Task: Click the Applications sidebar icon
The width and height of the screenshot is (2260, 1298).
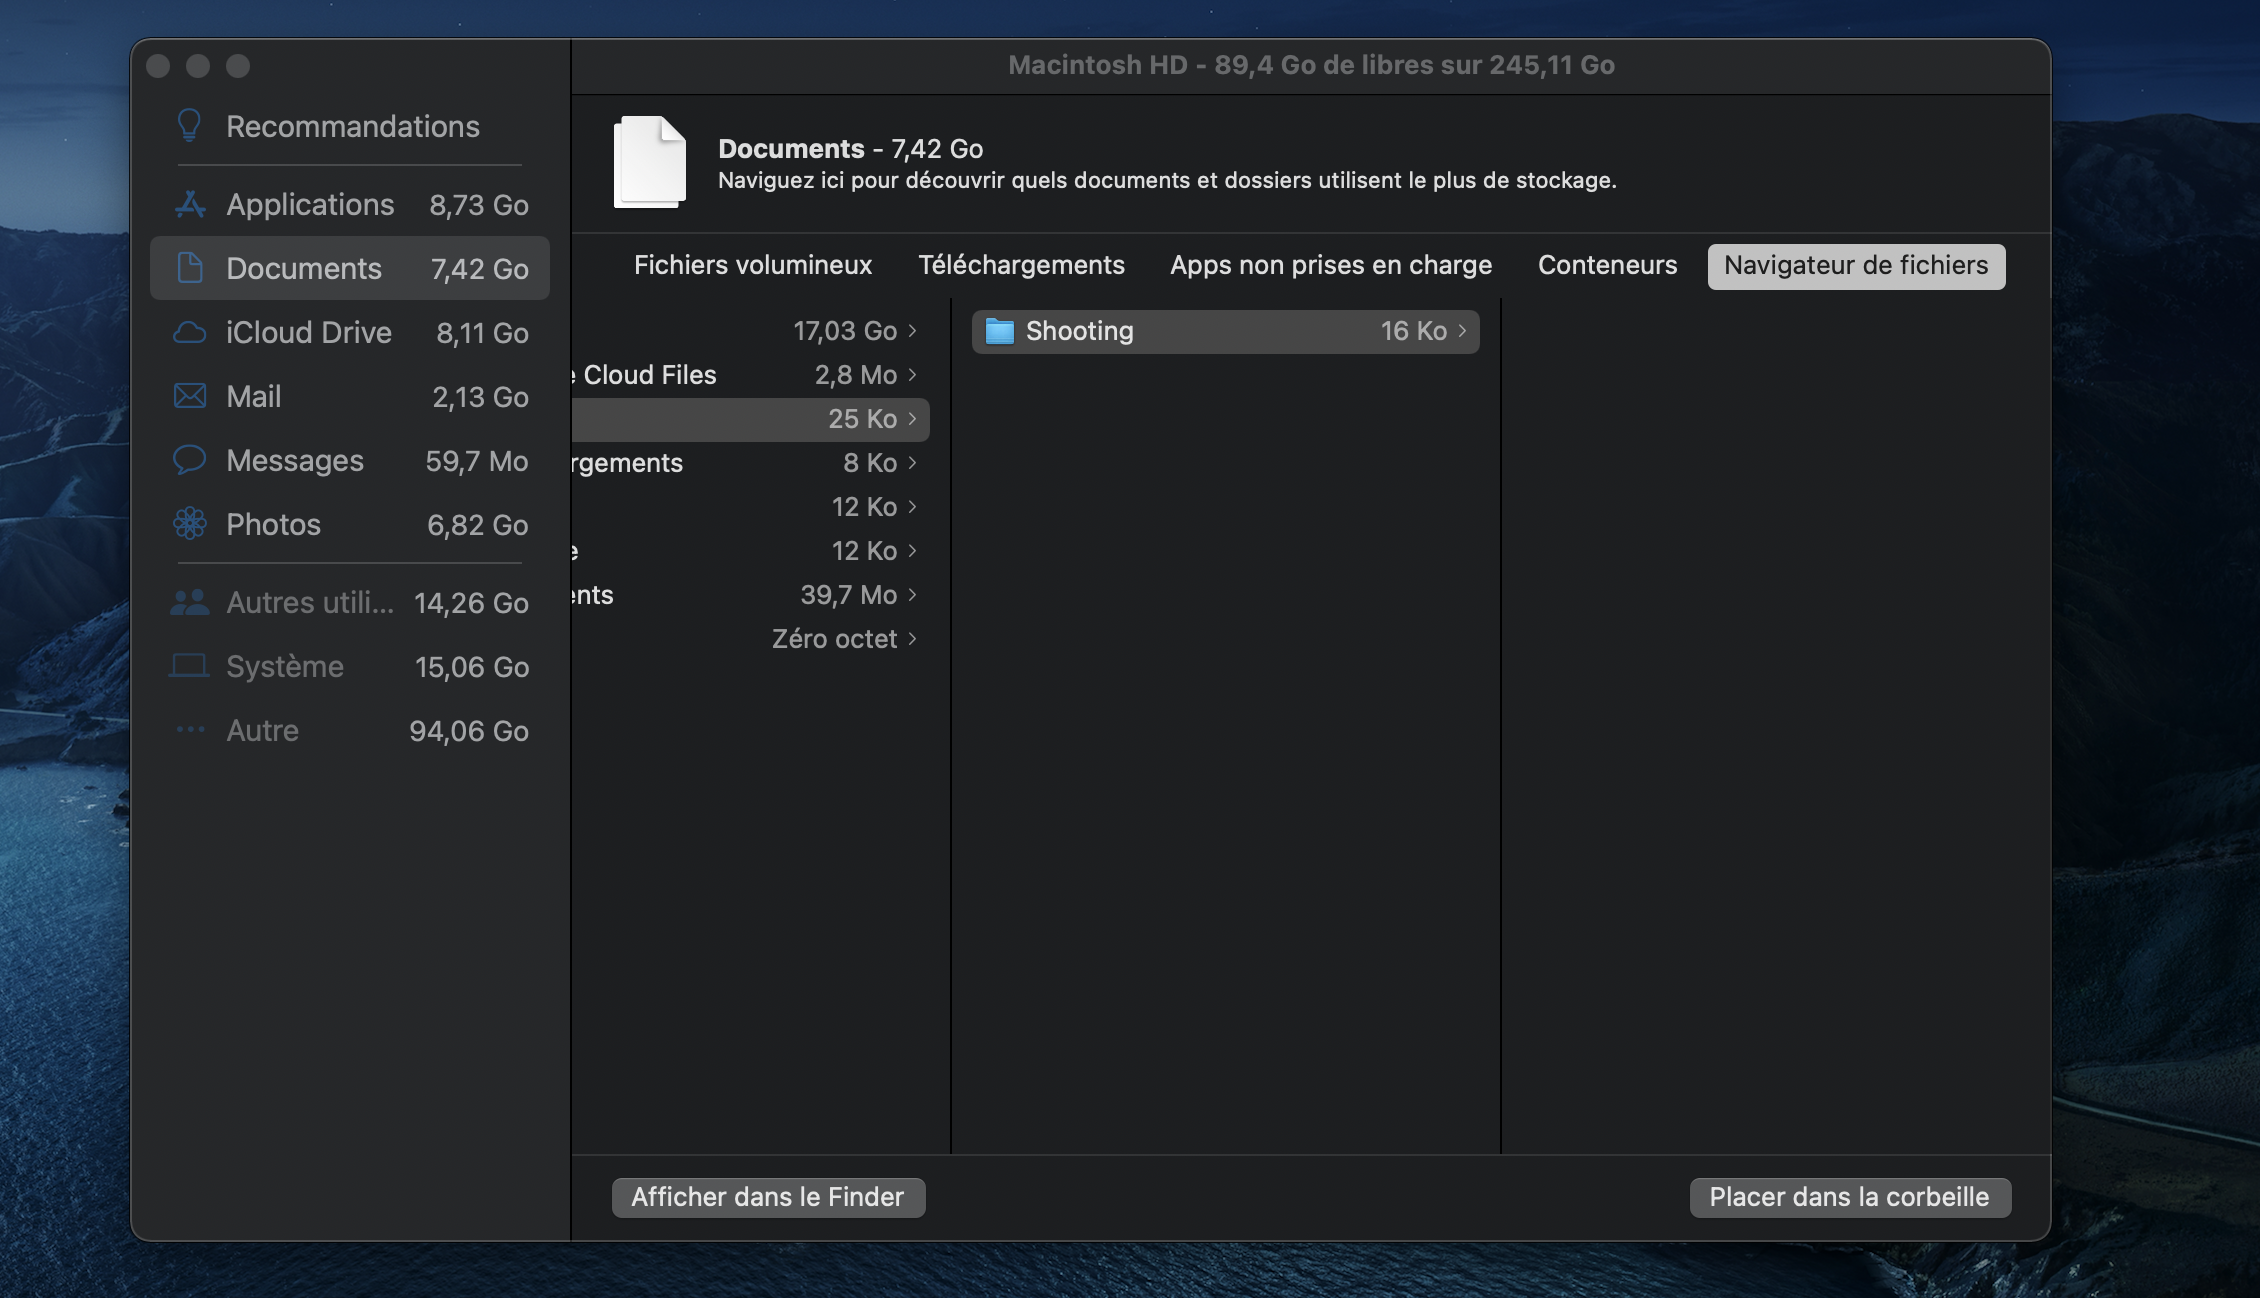Action: (x=190, y=204)
